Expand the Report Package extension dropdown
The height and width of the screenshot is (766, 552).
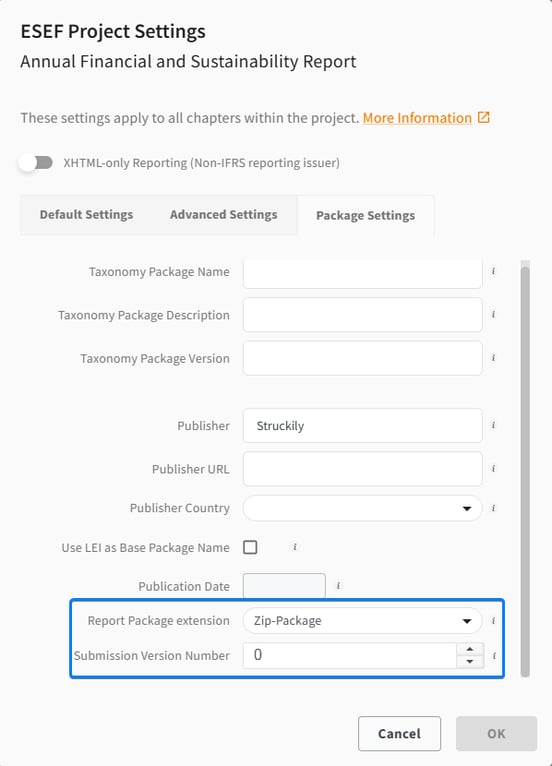pyautogui.click(x=362, y=621)
